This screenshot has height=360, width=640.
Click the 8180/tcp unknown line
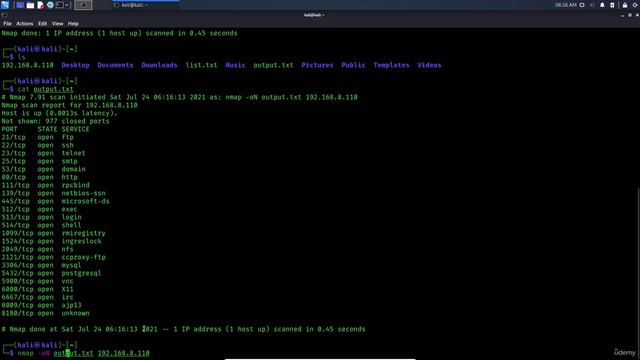tap(45, 313)
